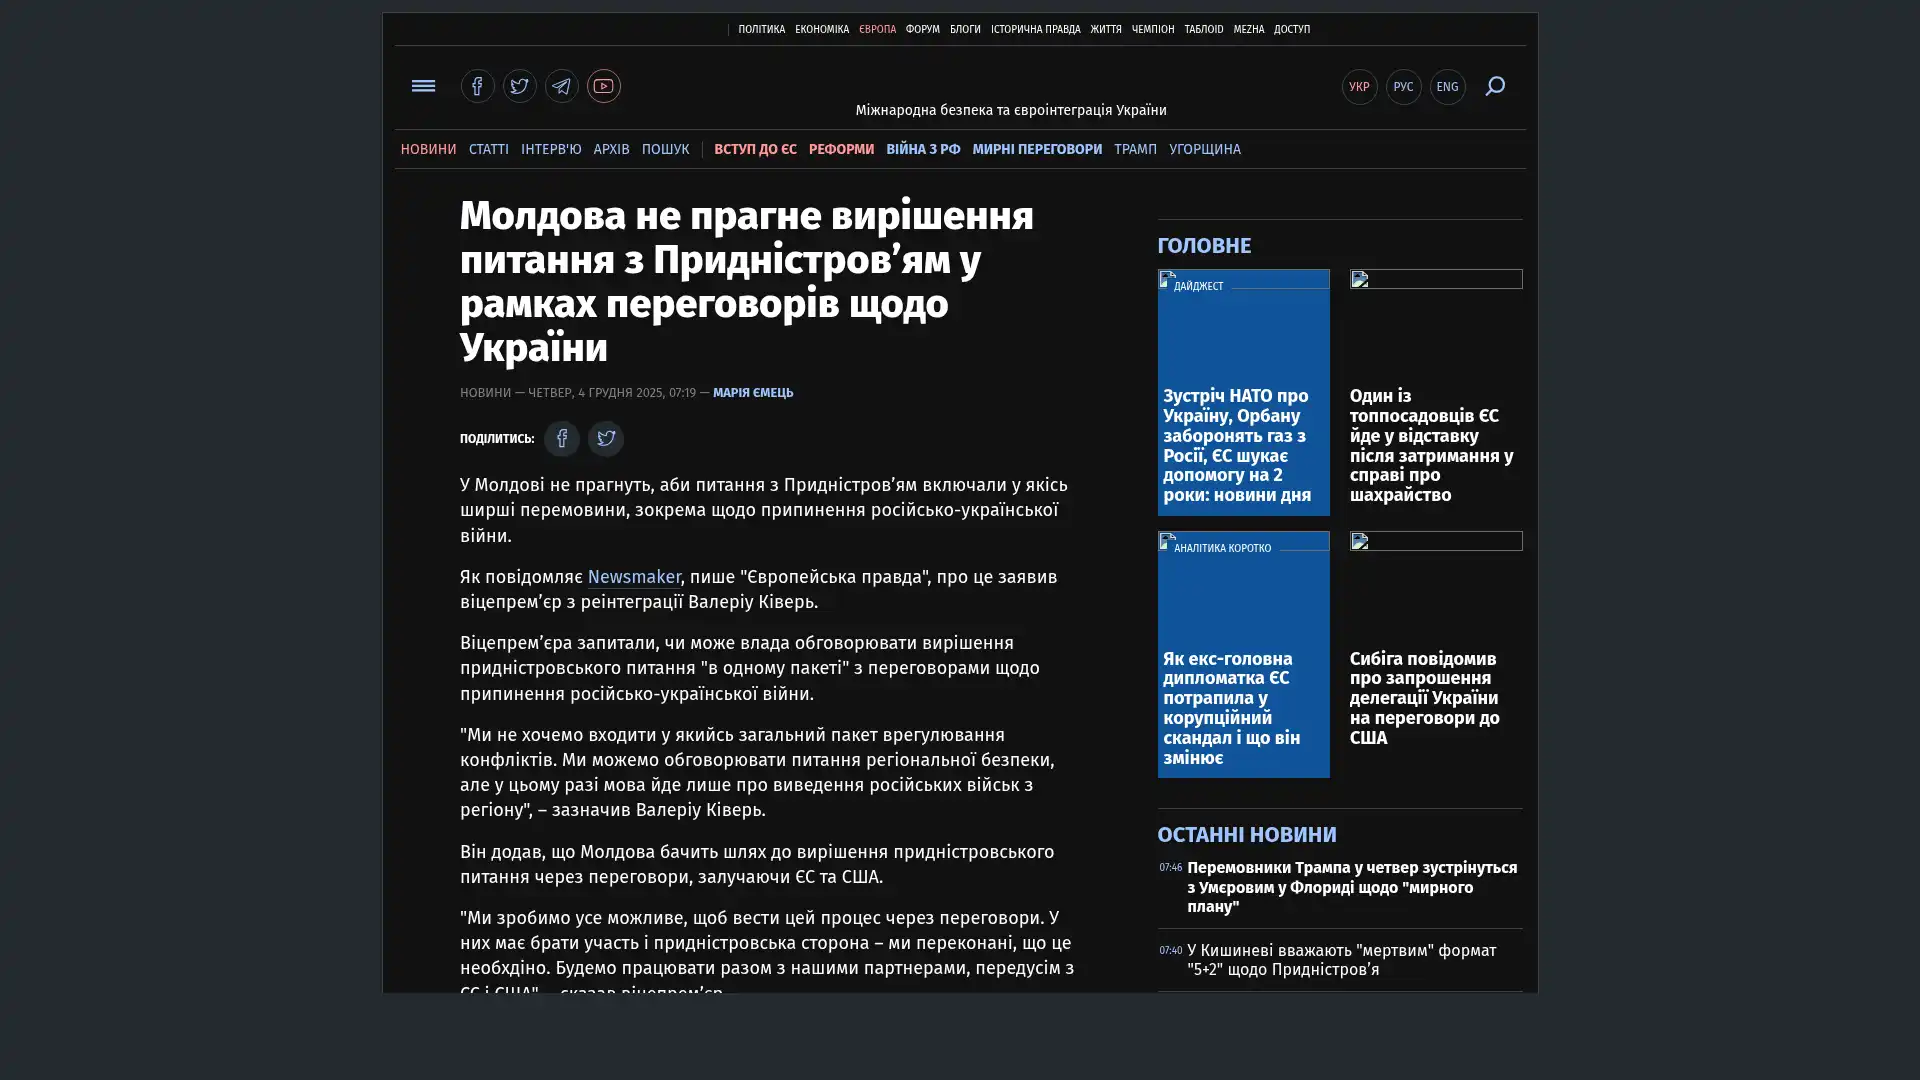Viewport: 1920px width, 1080px height.
Task: Share article via Twitter icon
Action: [605, 438]
